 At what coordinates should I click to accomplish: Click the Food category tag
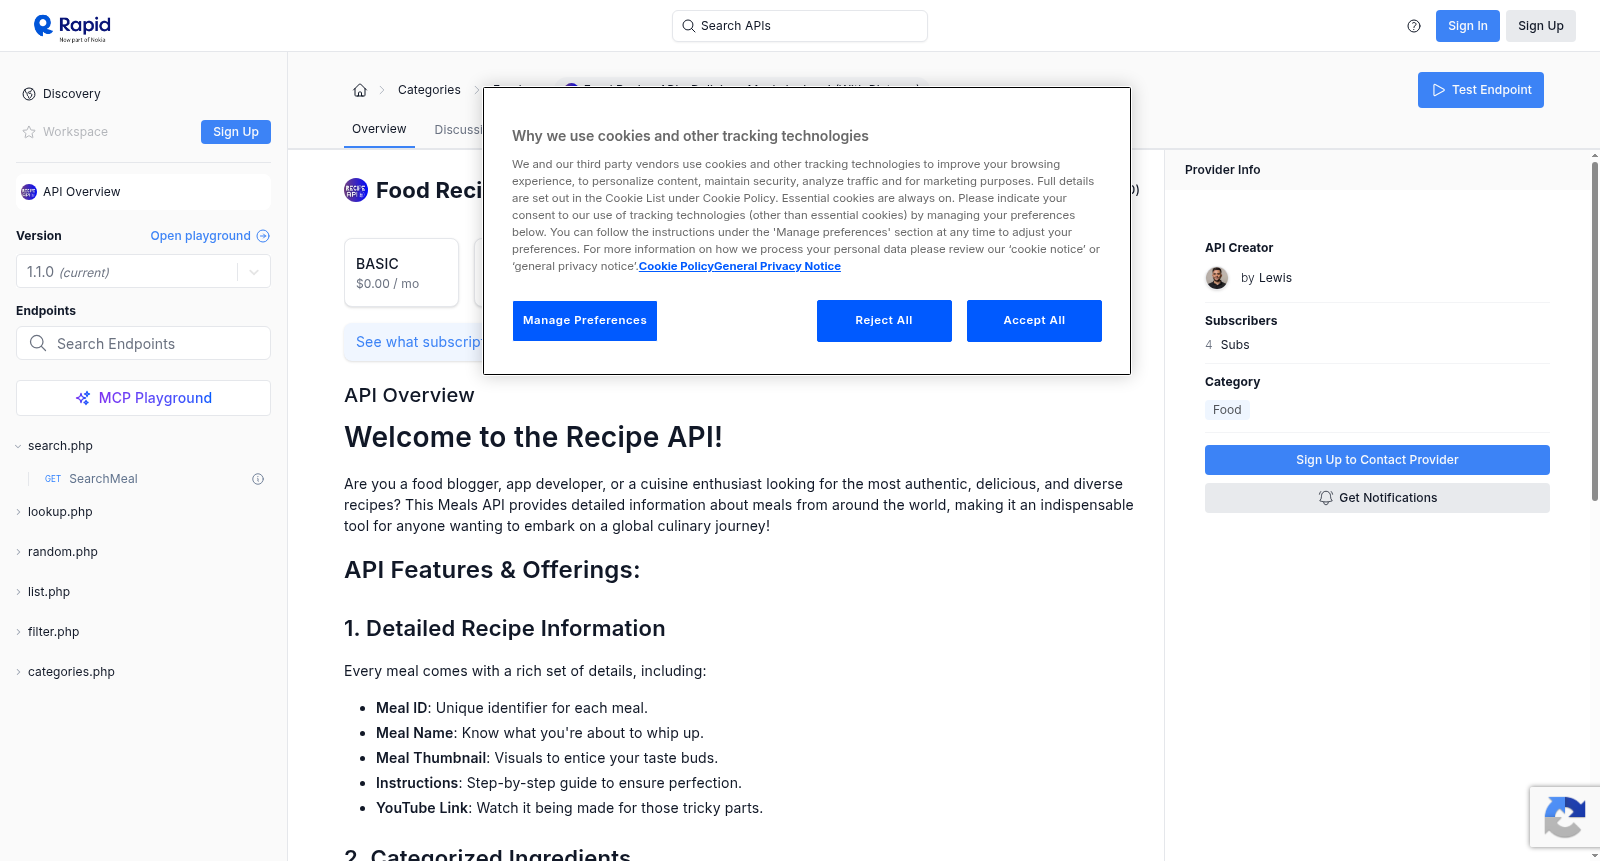[x=1227, y=410]
